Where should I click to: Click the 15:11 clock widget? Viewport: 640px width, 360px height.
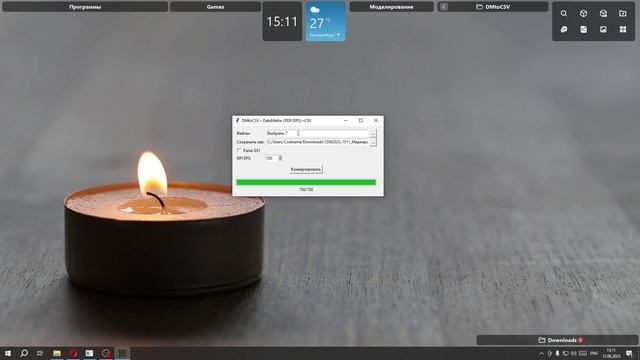[282, 21]
